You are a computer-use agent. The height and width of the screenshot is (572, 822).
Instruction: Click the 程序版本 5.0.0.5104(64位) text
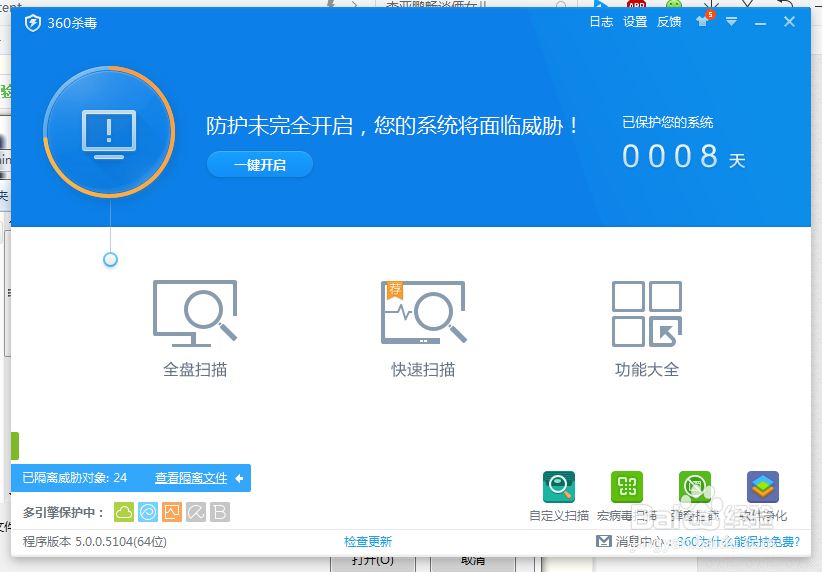[x=95, y=542]
